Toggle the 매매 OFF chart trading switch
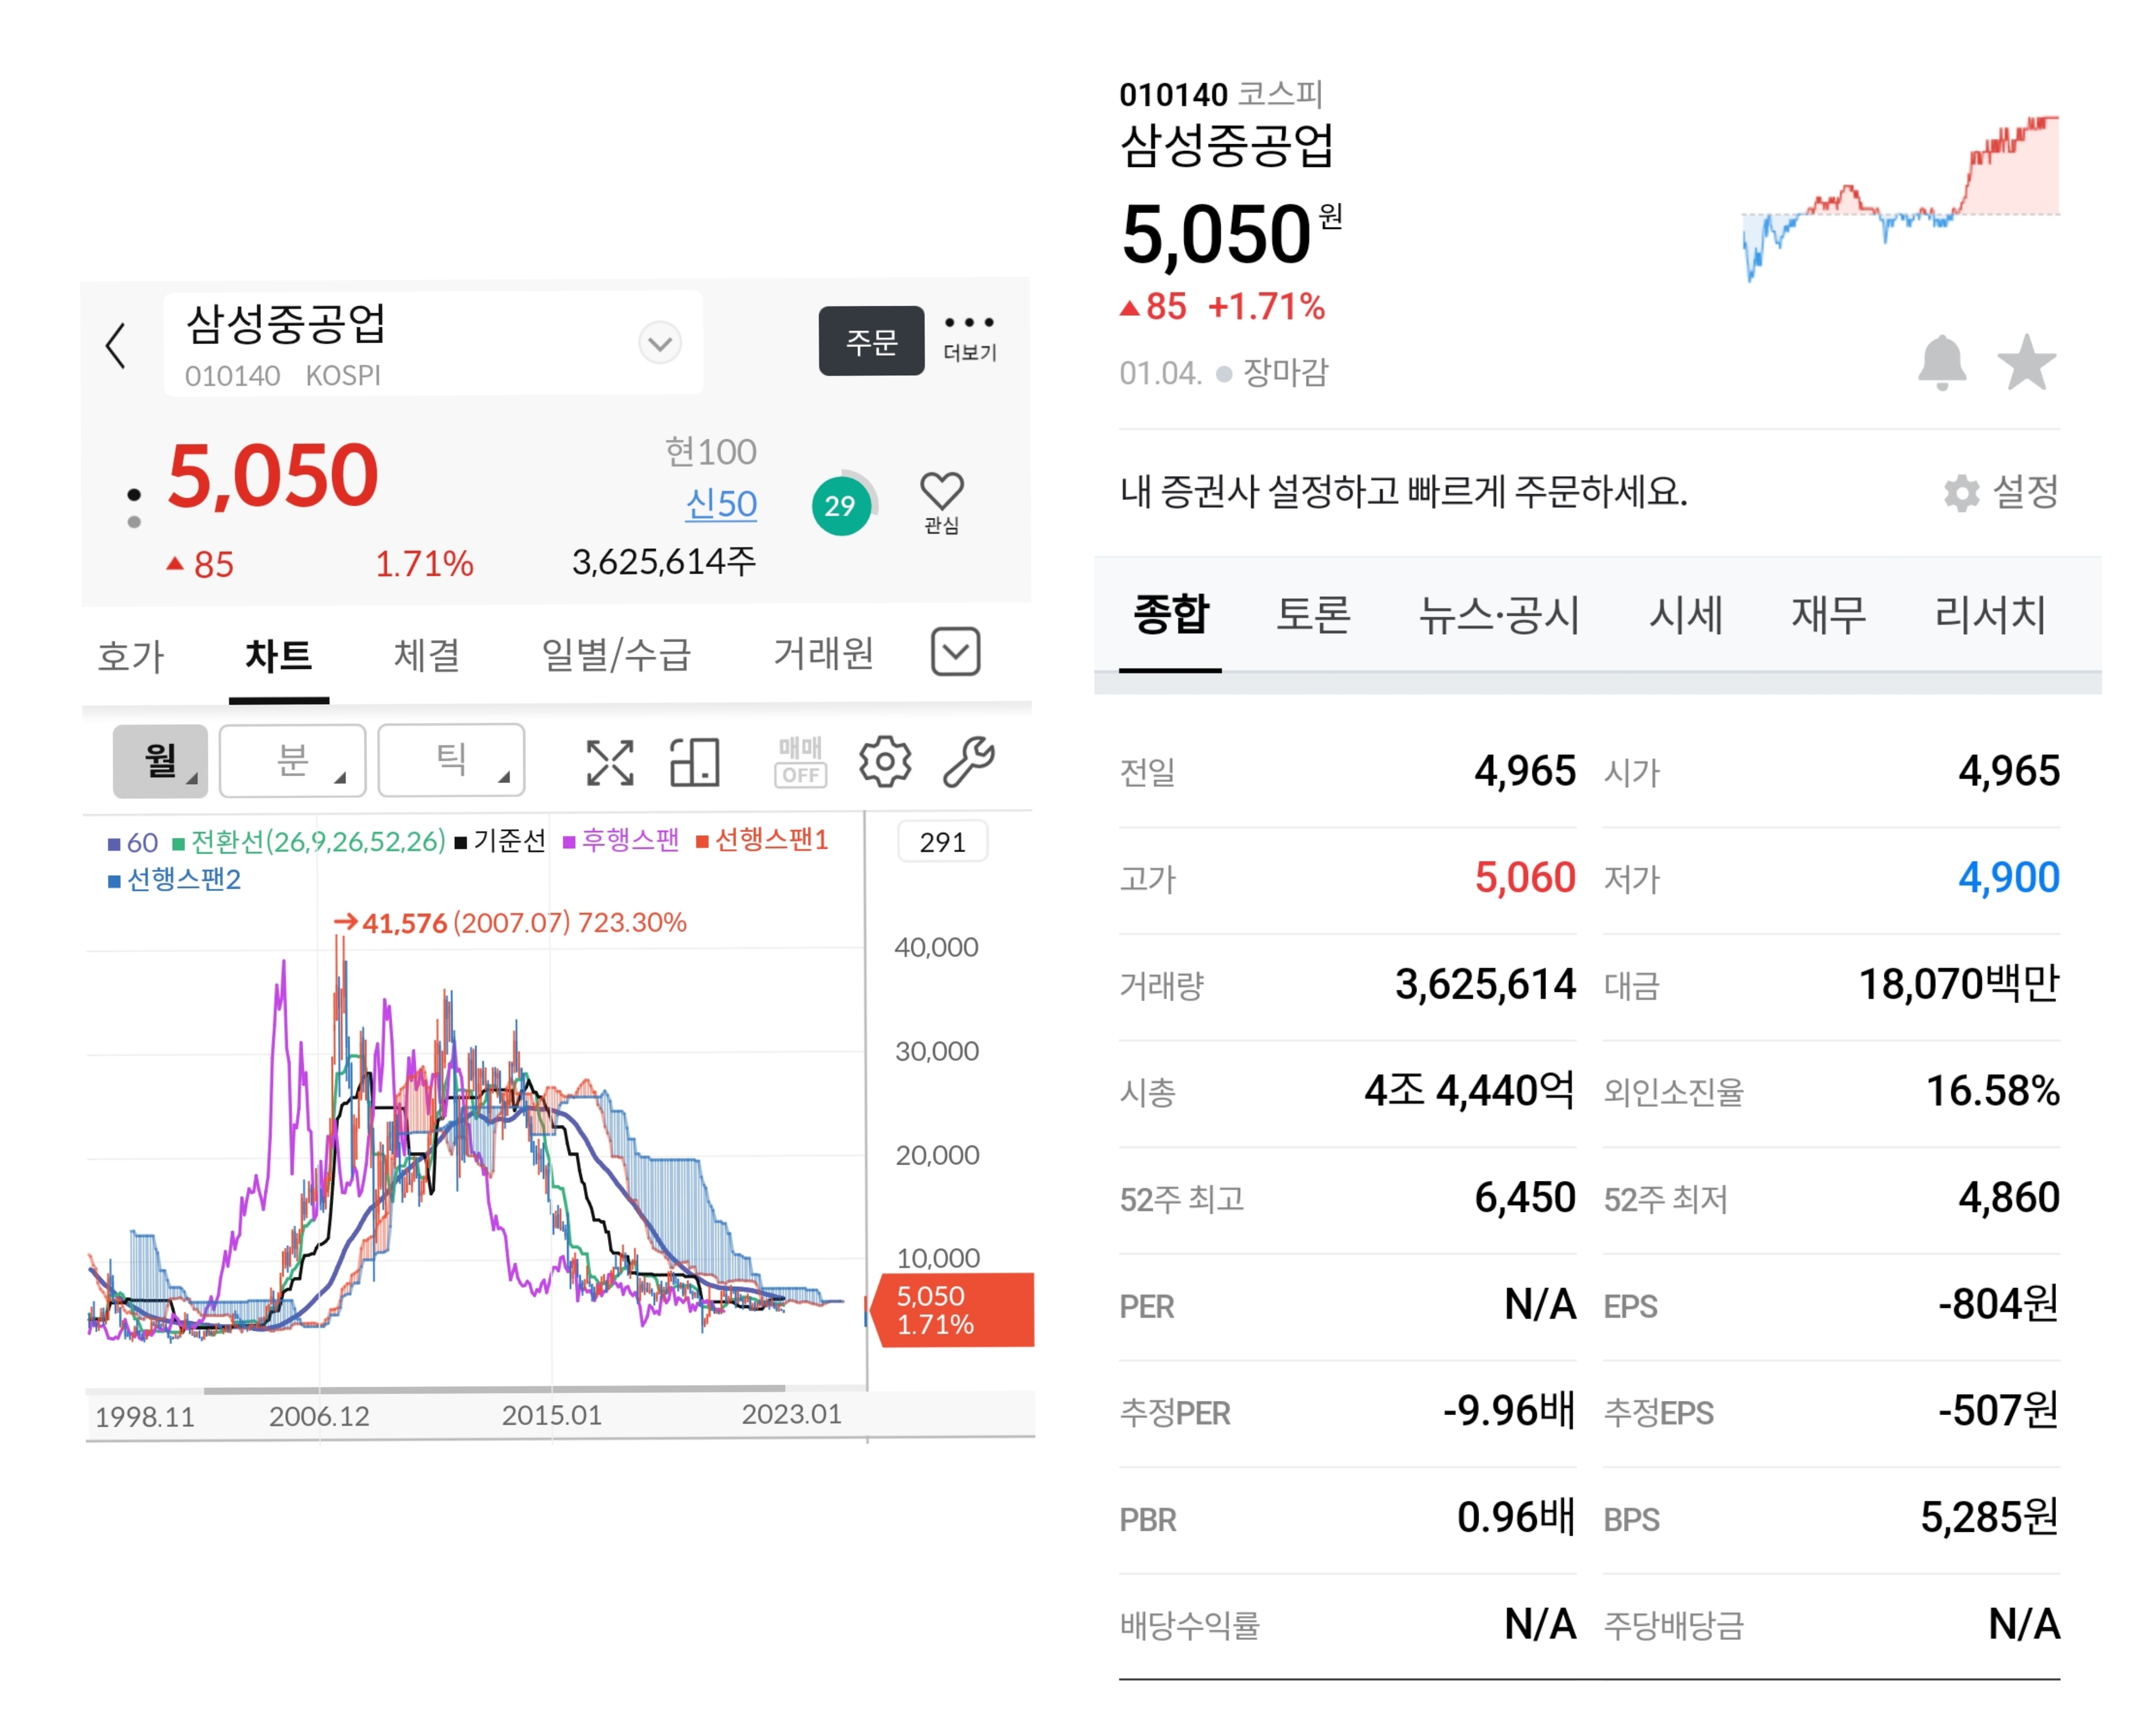The image size is (2156, 1724). pos(800,763)
